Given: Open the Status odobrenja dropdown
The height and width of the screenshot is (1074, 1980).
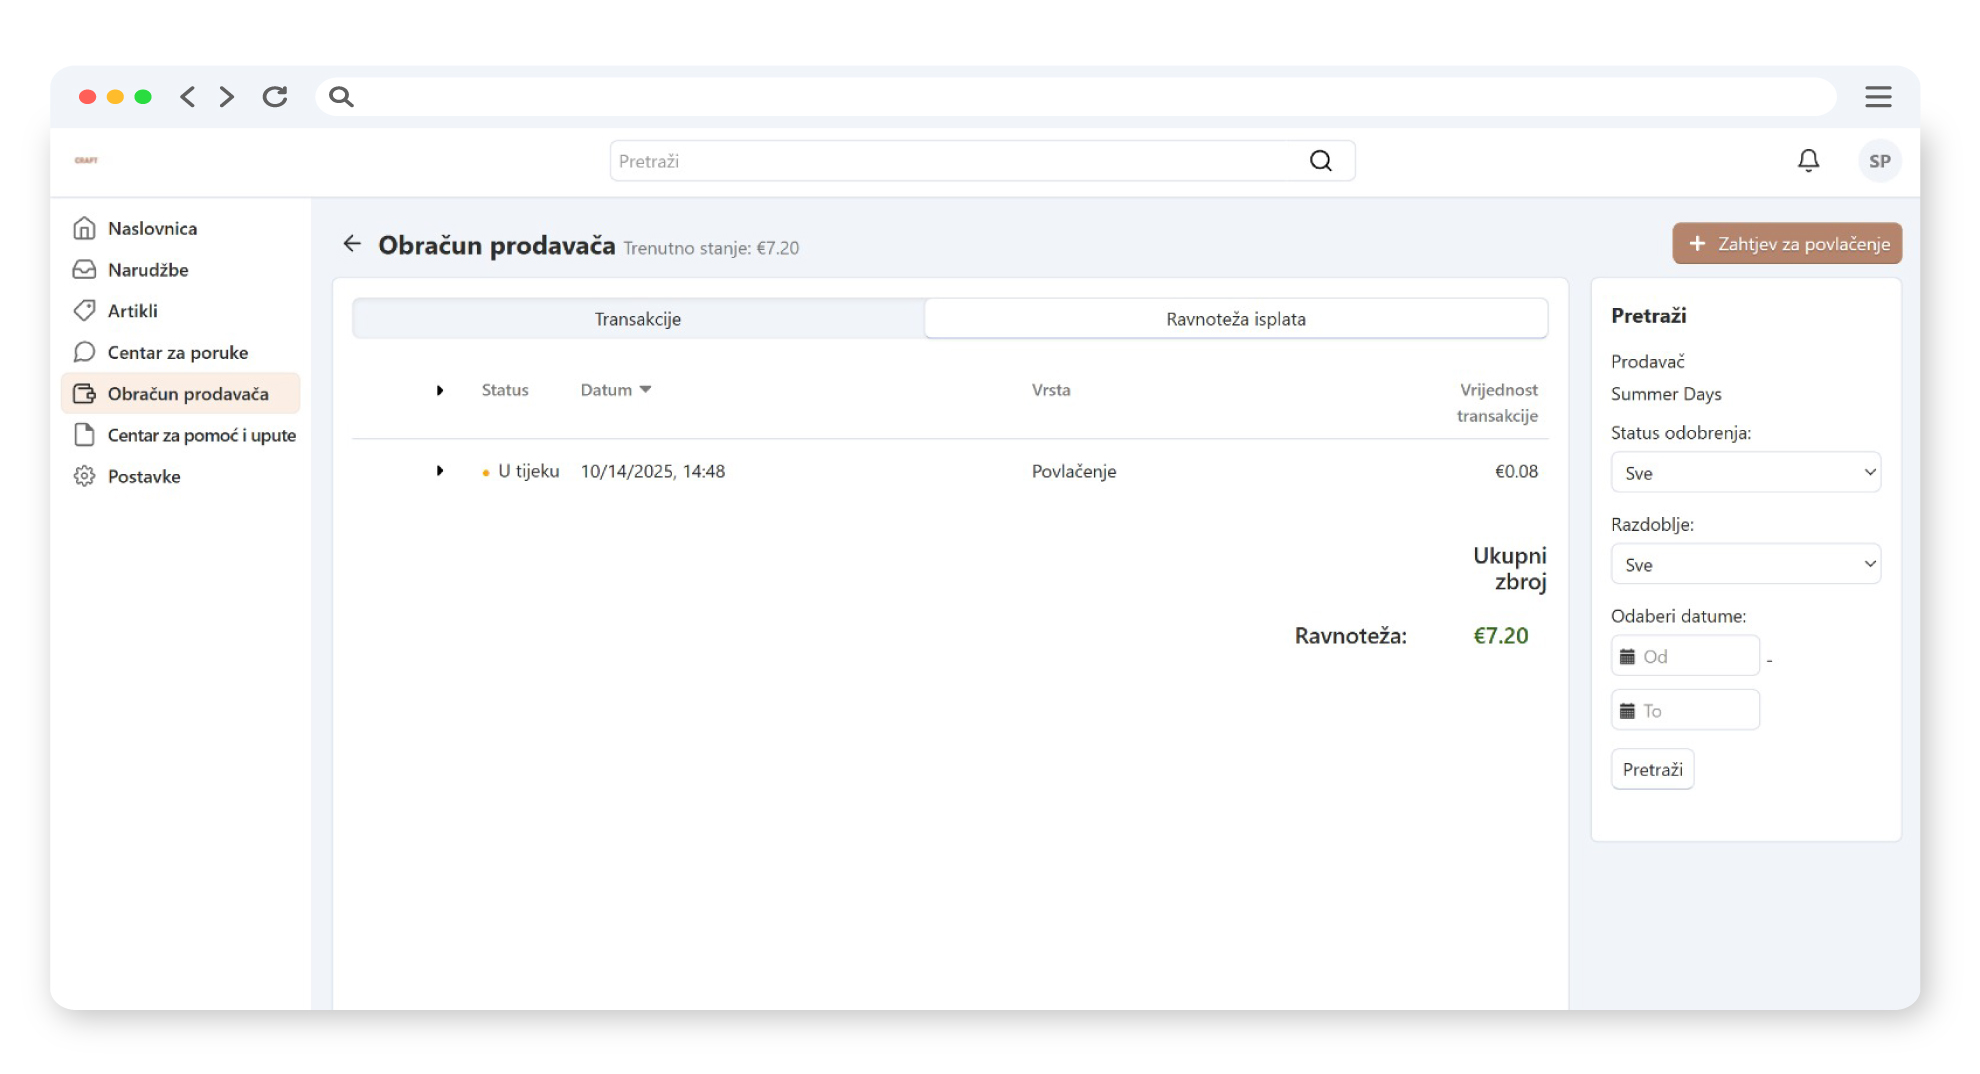Looking at the screenshot, I should [x=1745, y=473].
